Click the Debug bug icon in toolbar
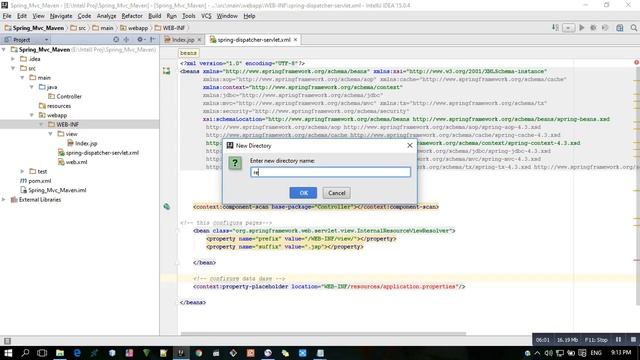Viewport: 640px width, 360px height. pyautogui.click(x=593, y=27)
